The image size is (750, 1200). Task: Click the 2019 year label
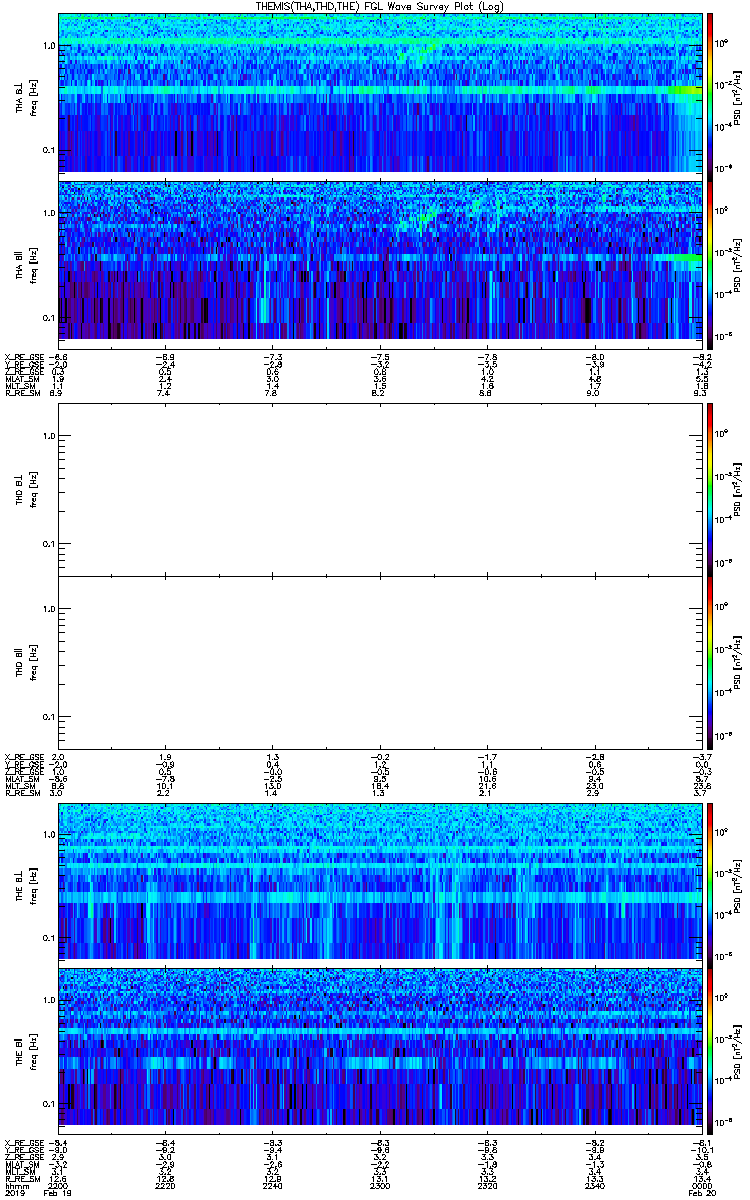click(x=16, y=1192)
